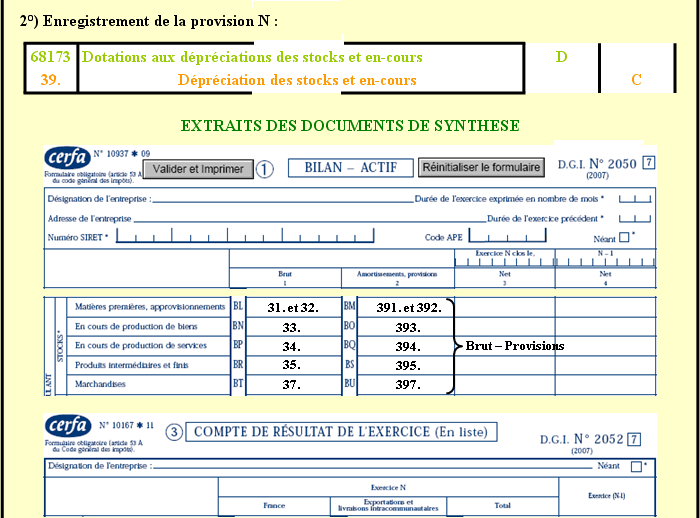The image size is (700, 518).
Task: Click 'En cours de production de biens' label
Action: click(x=136, y=326)
